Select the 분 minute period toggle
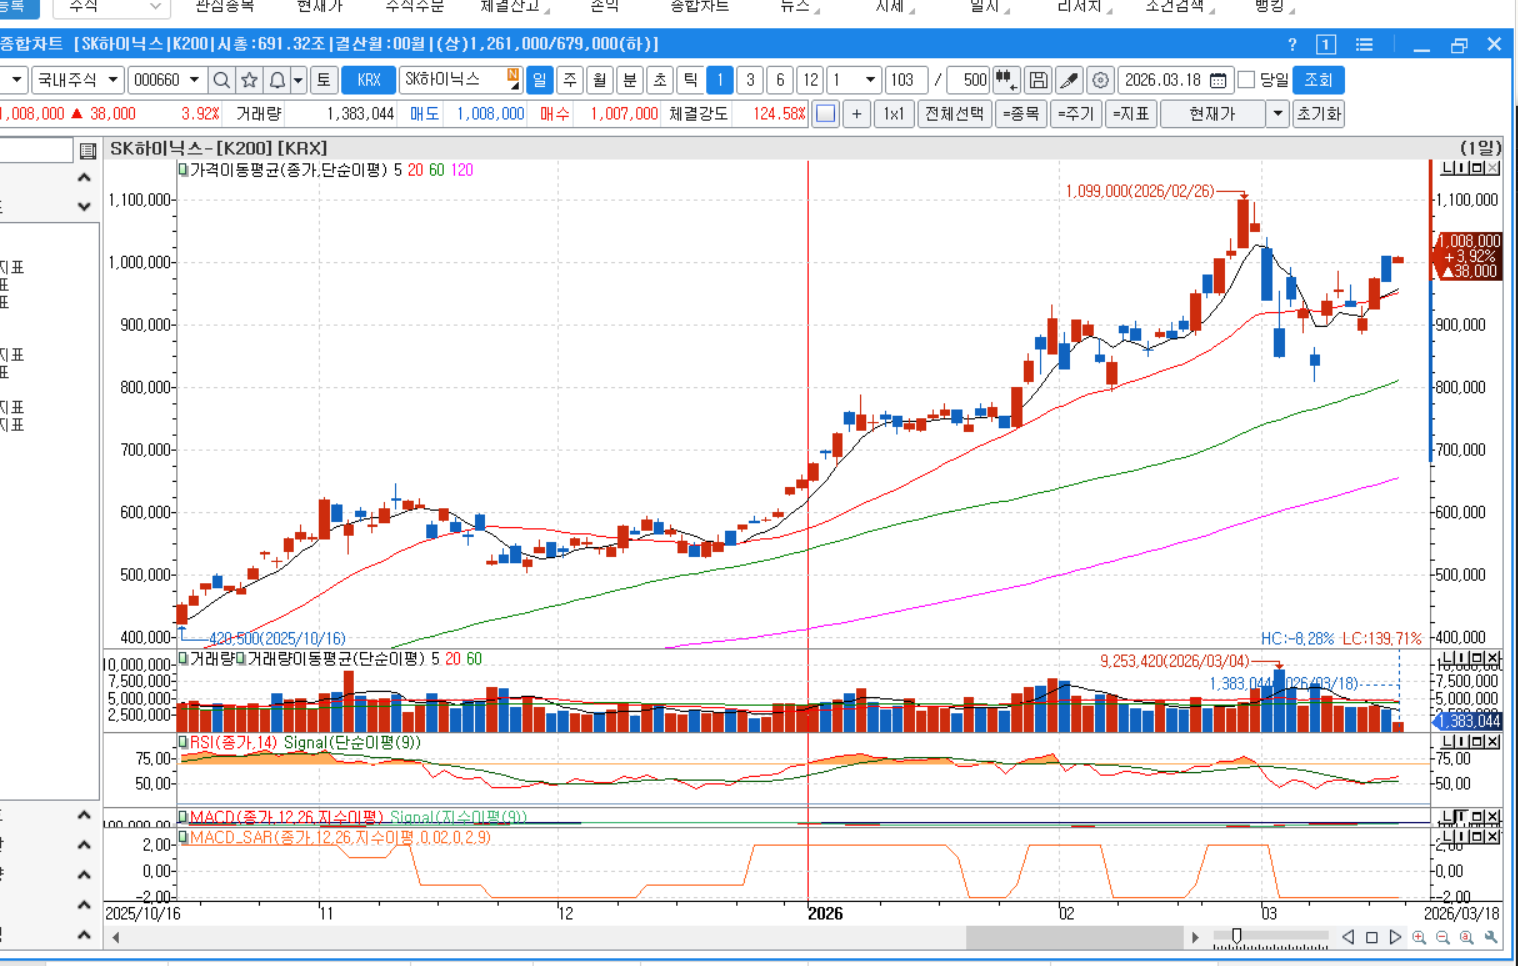 point(630,80)
